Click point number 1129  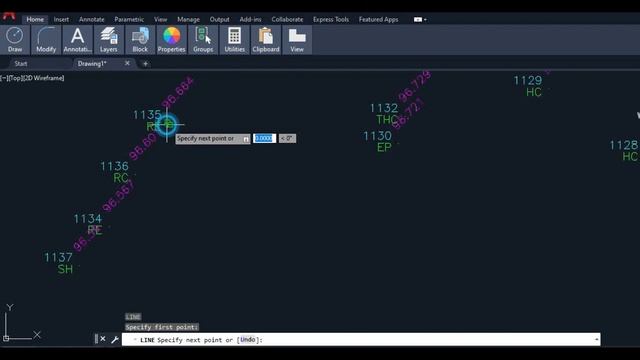click(x=528, y=80)
